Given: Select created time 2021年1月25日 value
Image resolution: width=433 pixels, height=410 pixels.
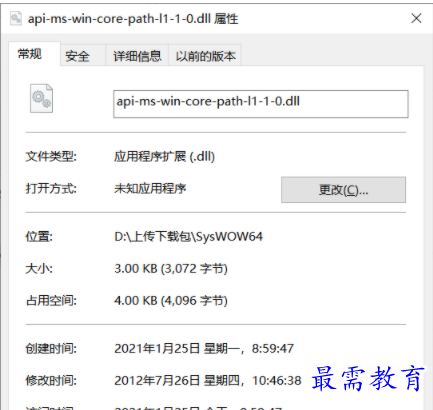Looking at the screenshot, I should pyautogui.click(x=204, y=349).
